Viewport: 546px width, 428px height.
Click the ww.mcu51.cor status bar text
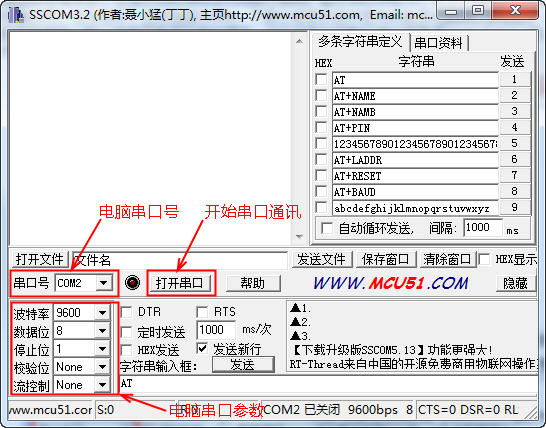pyautogui.click(x=50, y=410)
